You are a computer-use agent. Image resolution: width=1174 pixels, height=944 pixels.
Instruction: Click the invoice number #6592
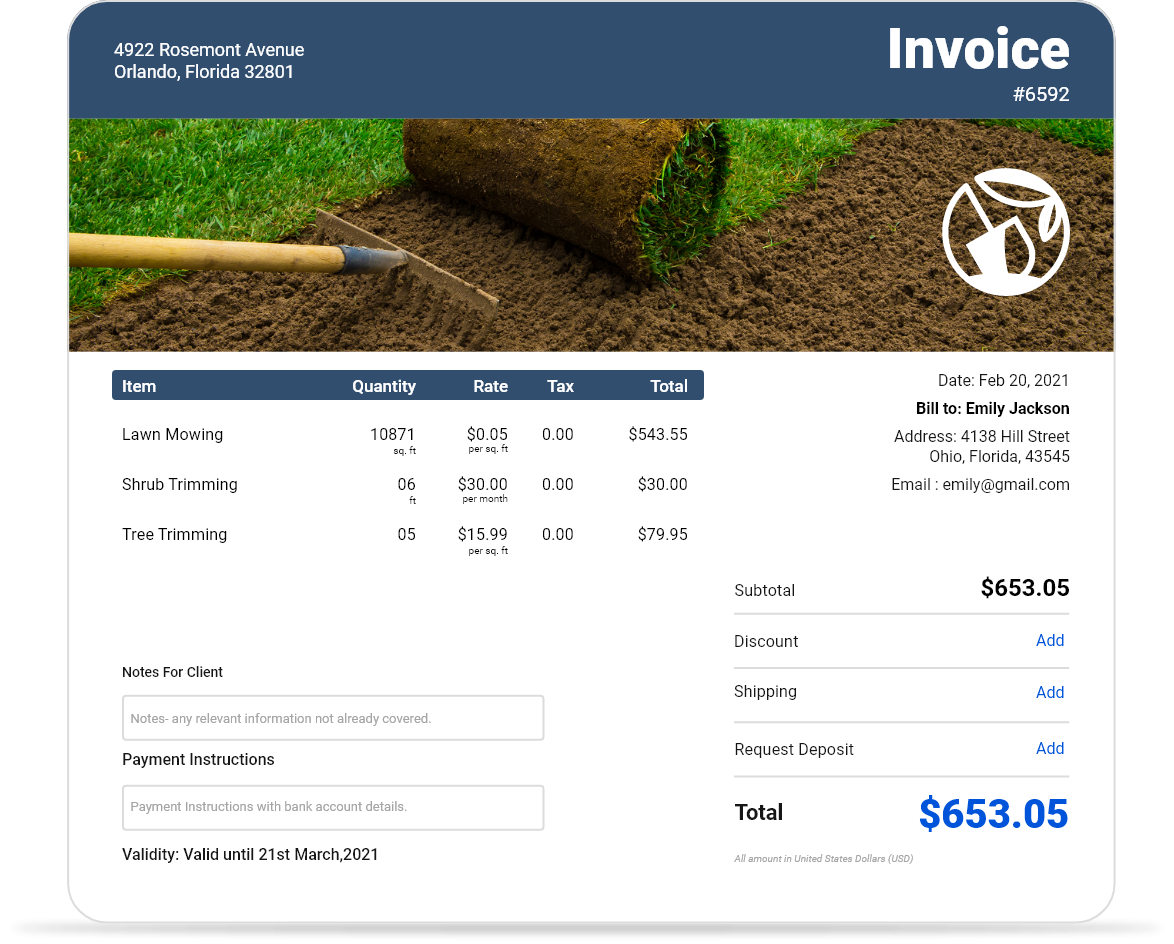coord(1041,94)
